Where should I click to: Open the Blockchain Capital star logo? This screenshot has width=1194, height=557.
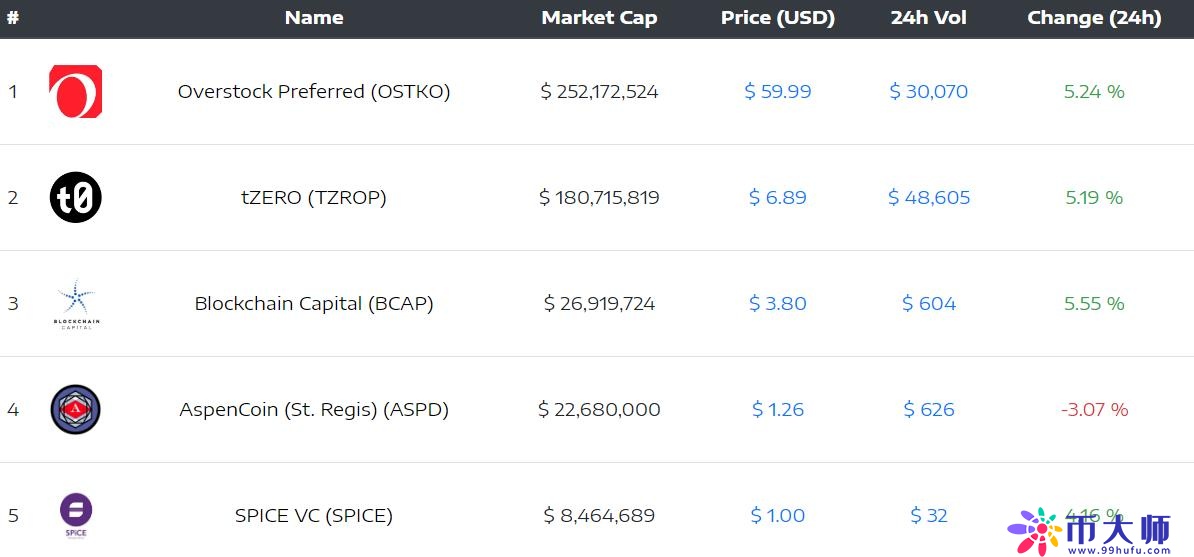pyautogui.click(x=76, y=304)
